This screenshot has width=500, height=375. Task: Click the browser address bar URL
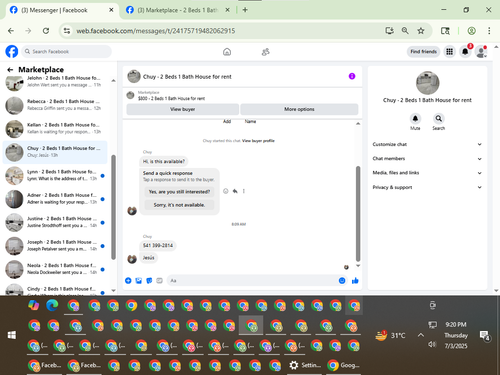coord(156,31)
